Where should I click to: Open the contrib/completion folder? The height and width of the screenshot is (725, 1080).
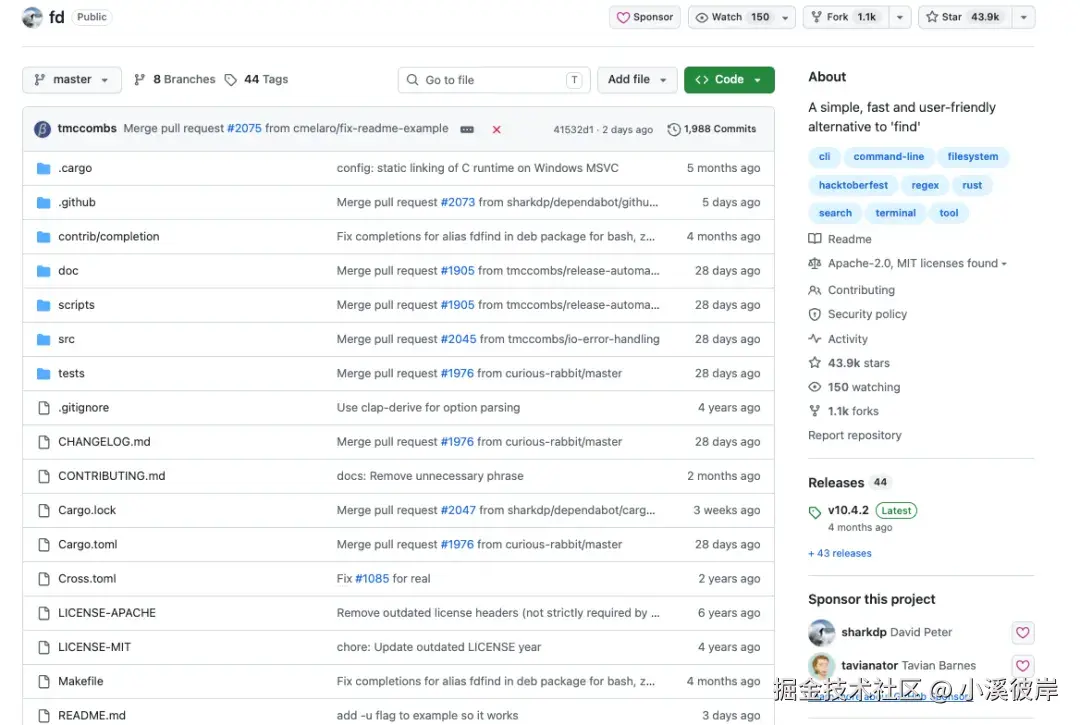108,236
